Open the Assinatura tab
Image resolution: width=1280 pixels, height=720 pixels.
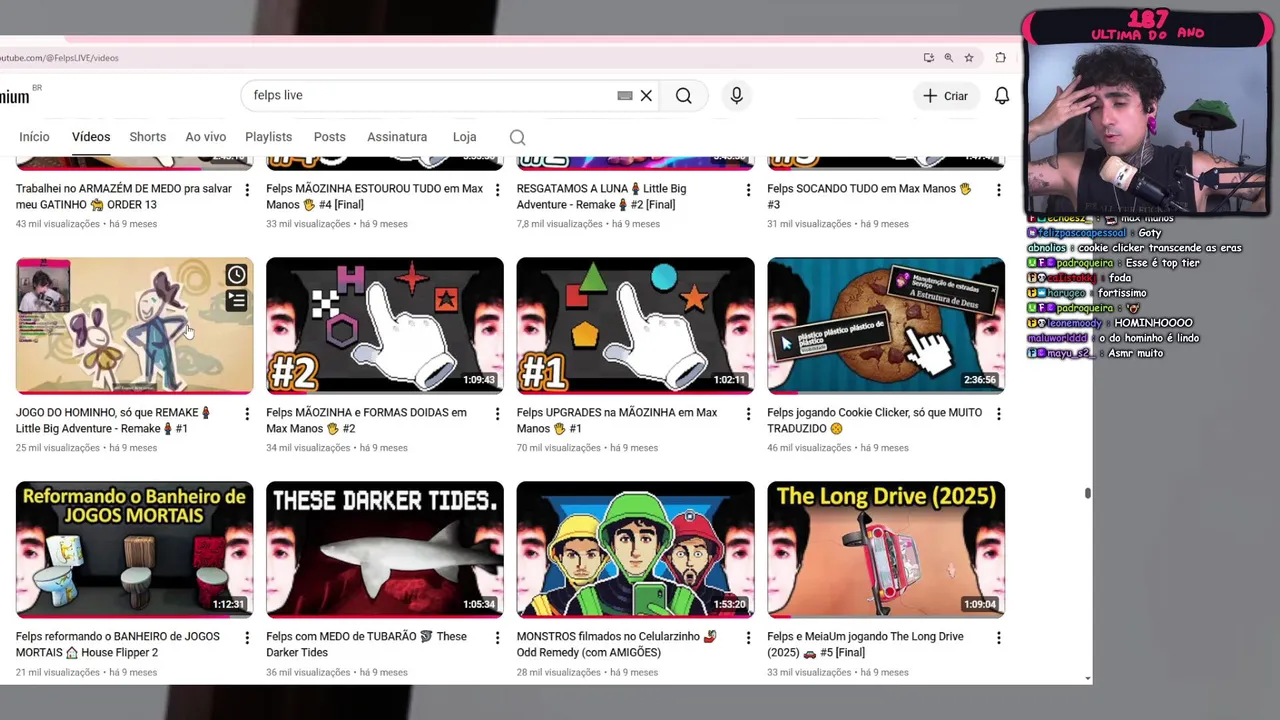[397, 137]
